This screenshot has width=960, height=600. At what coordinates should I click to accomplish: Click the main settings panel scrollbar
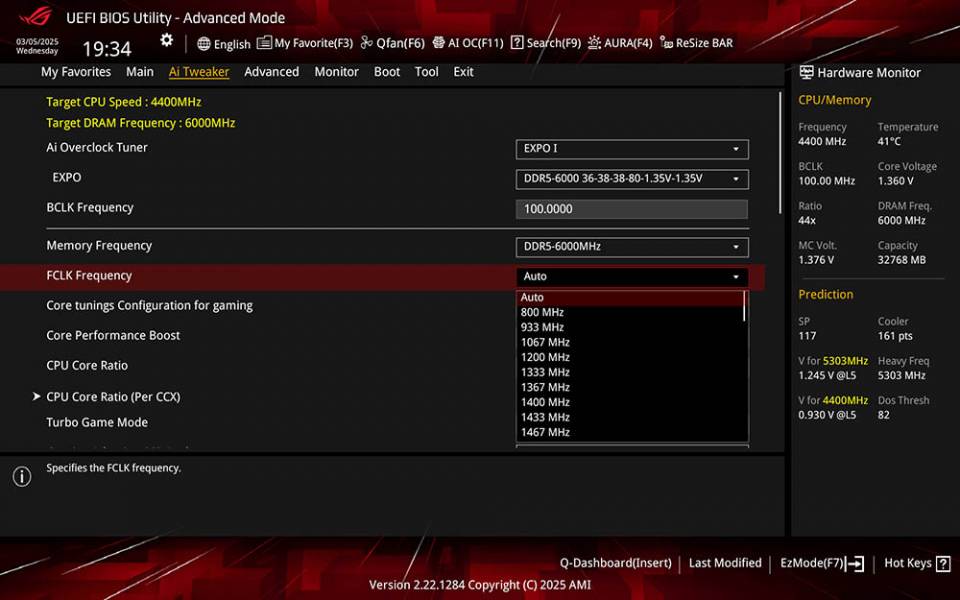(x=780, y=152)
